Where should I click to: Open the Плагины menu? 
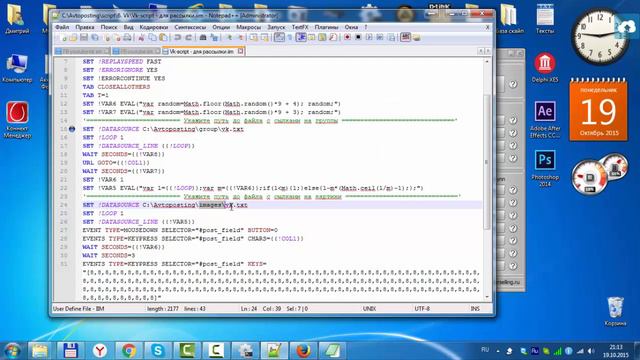click(x=327, y=27)
